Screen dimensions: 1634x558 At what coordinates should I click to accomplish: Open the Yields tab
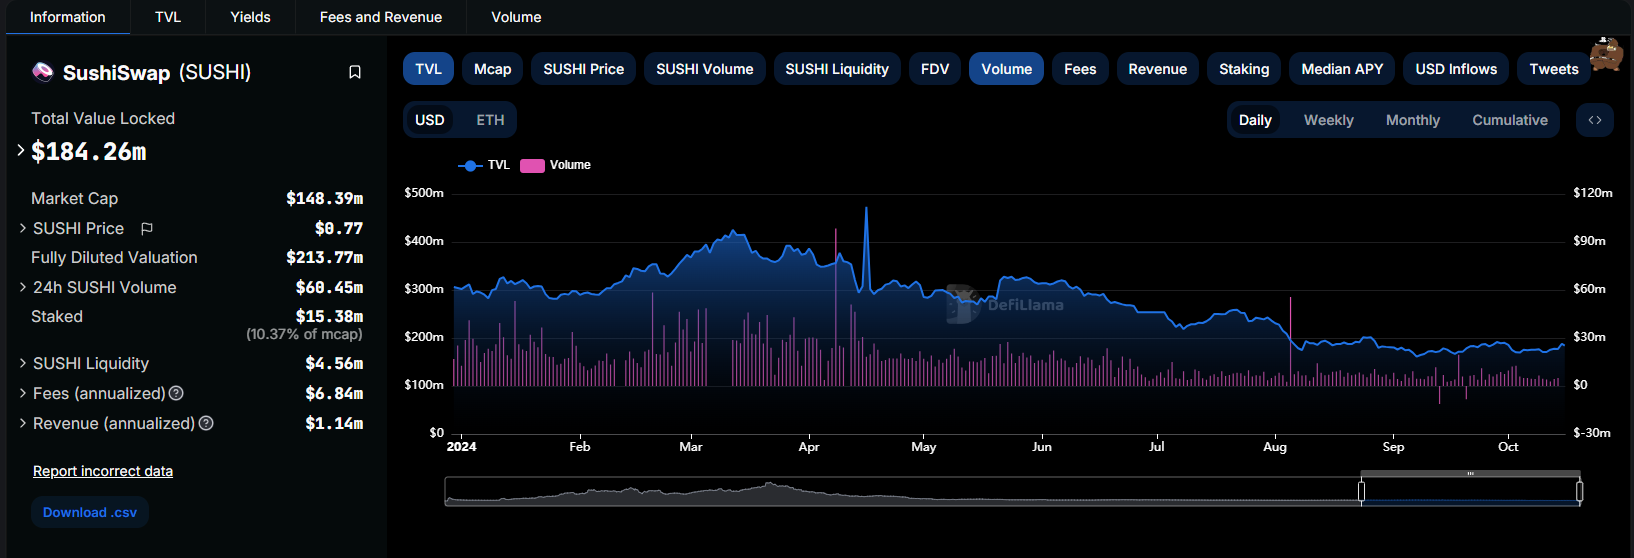(x=250, y=17)
